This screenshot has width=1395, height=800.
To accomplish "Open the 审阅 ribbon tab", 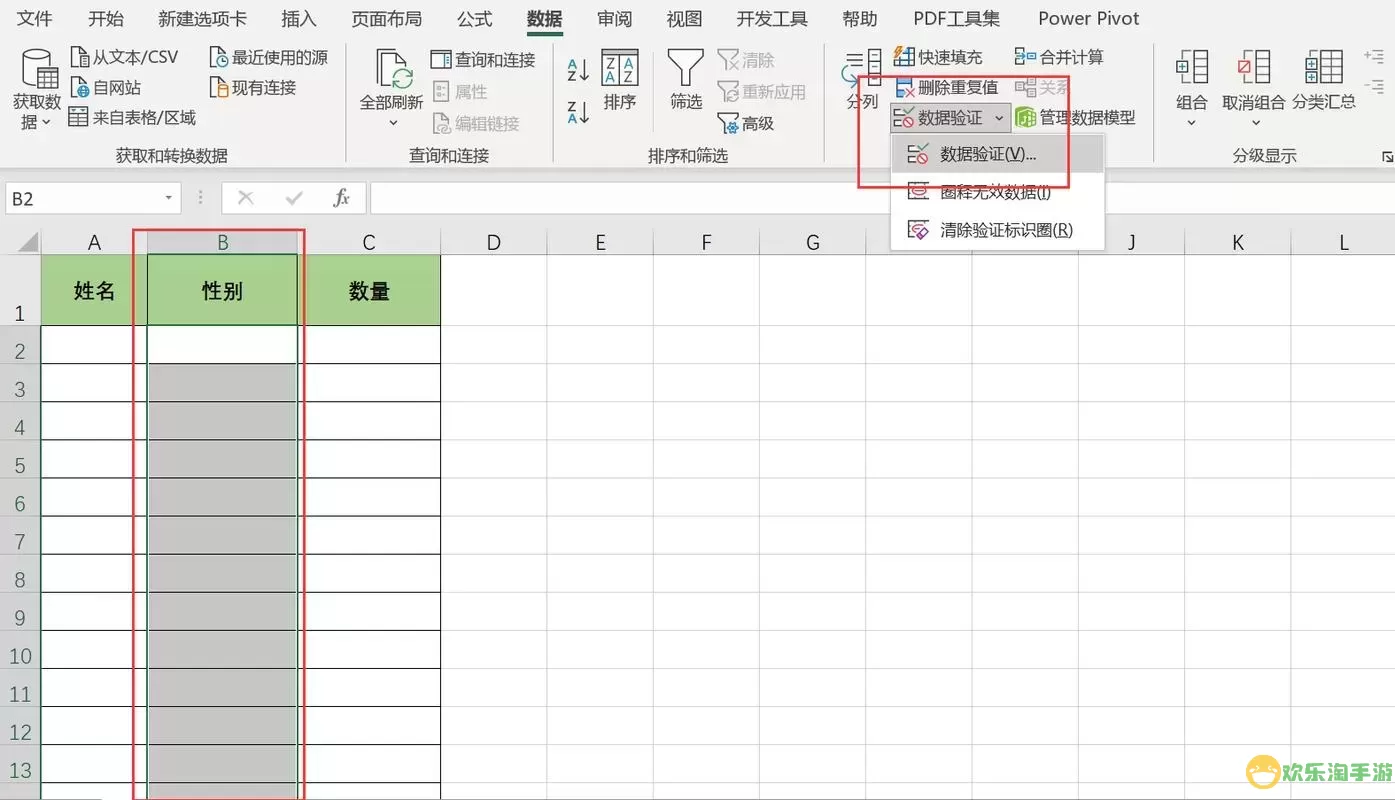I will [x=614, y=19].
